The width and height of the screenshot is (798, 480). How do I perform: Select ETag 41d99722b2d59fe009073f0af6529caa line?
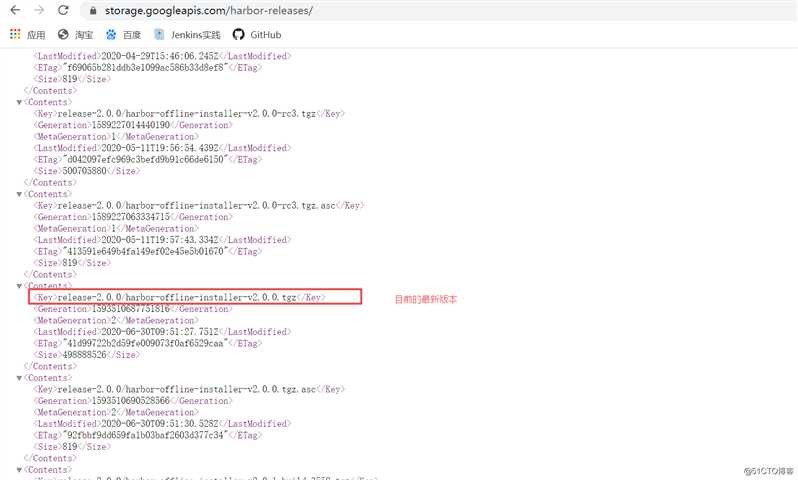coord(148,344)
